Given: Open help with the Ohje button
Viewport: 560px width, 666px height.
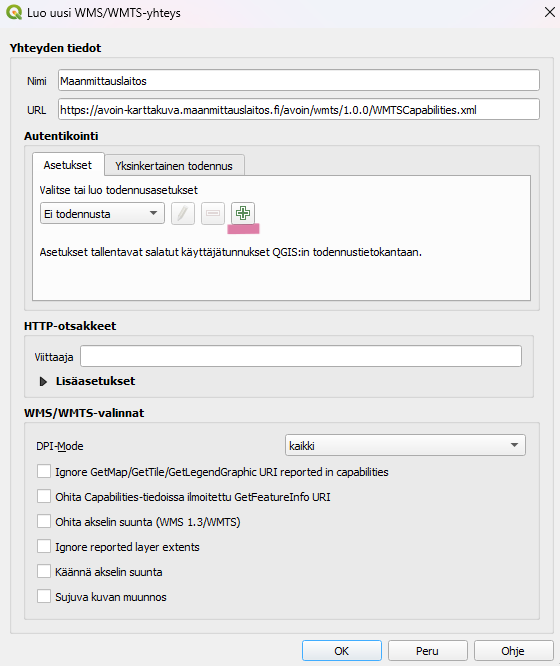Looking at the screenshot, I should 513,651.
